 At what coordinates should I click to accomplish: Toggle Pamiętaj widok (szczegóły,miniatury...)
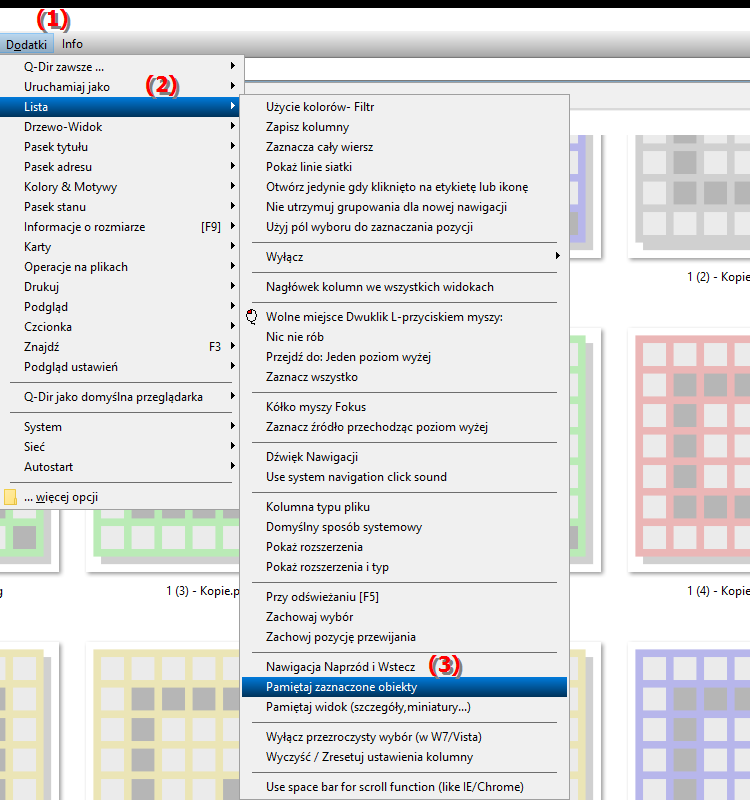point(404,707)
